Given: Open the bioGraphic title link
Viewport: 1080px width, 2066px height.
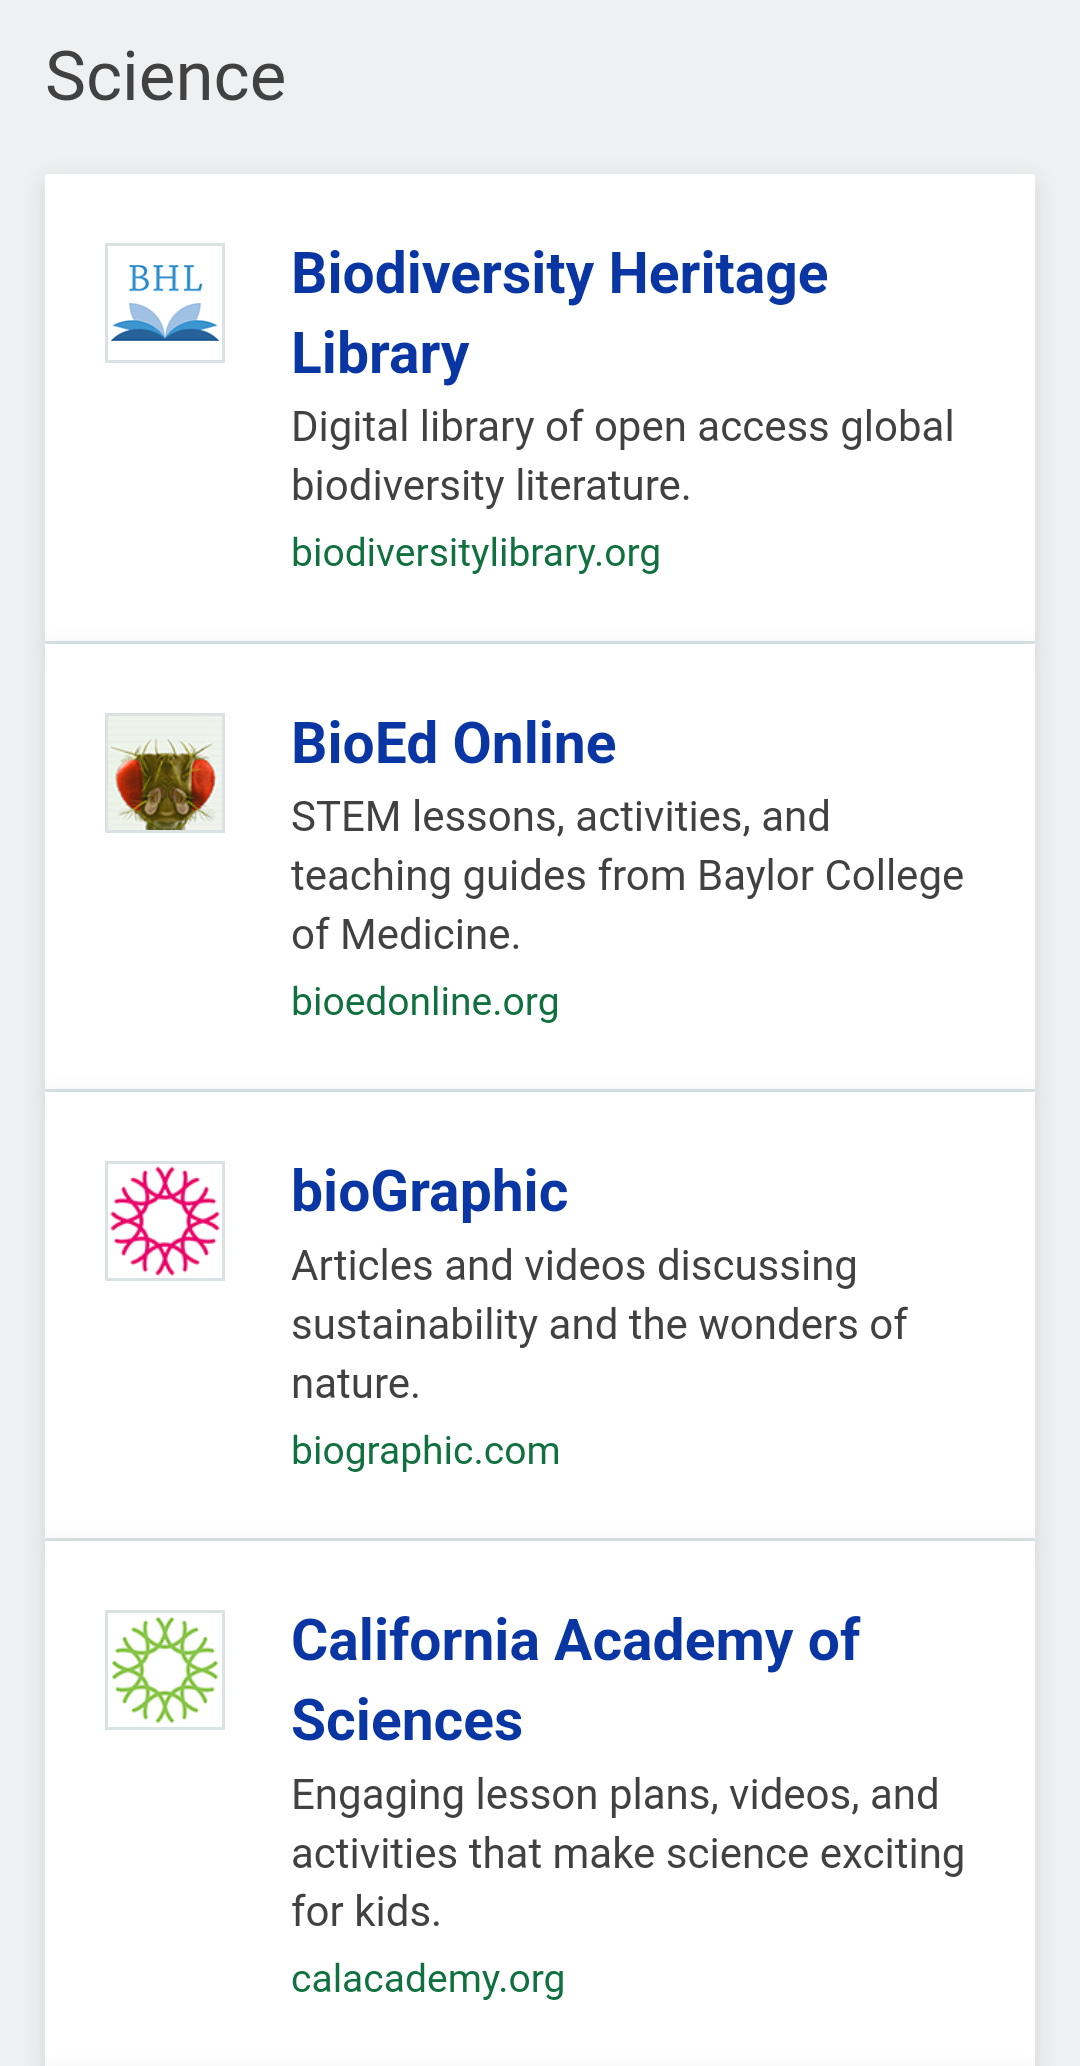Looking at the screenshot, I should click(x=429, y=1192).
